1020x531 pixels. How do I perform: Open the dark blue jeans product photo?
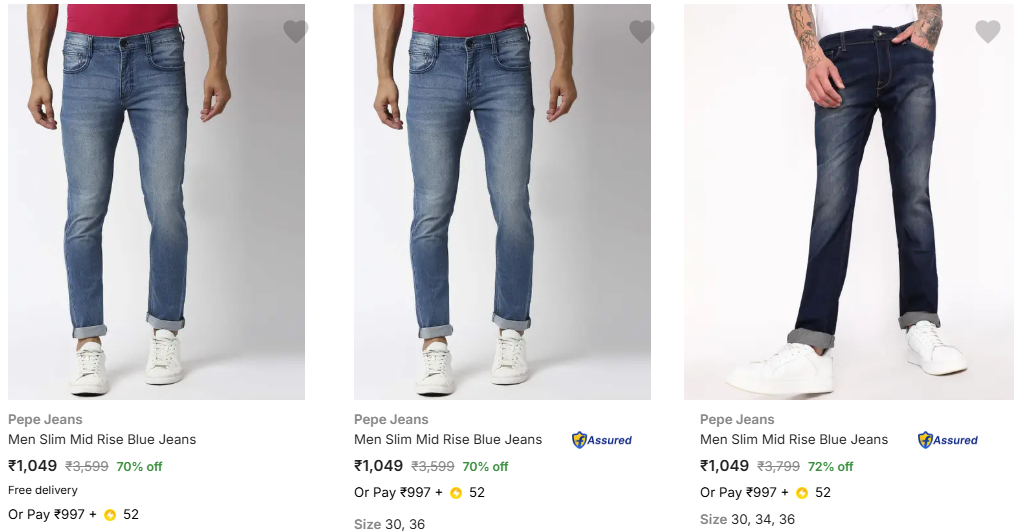click(x=848, y=202)
